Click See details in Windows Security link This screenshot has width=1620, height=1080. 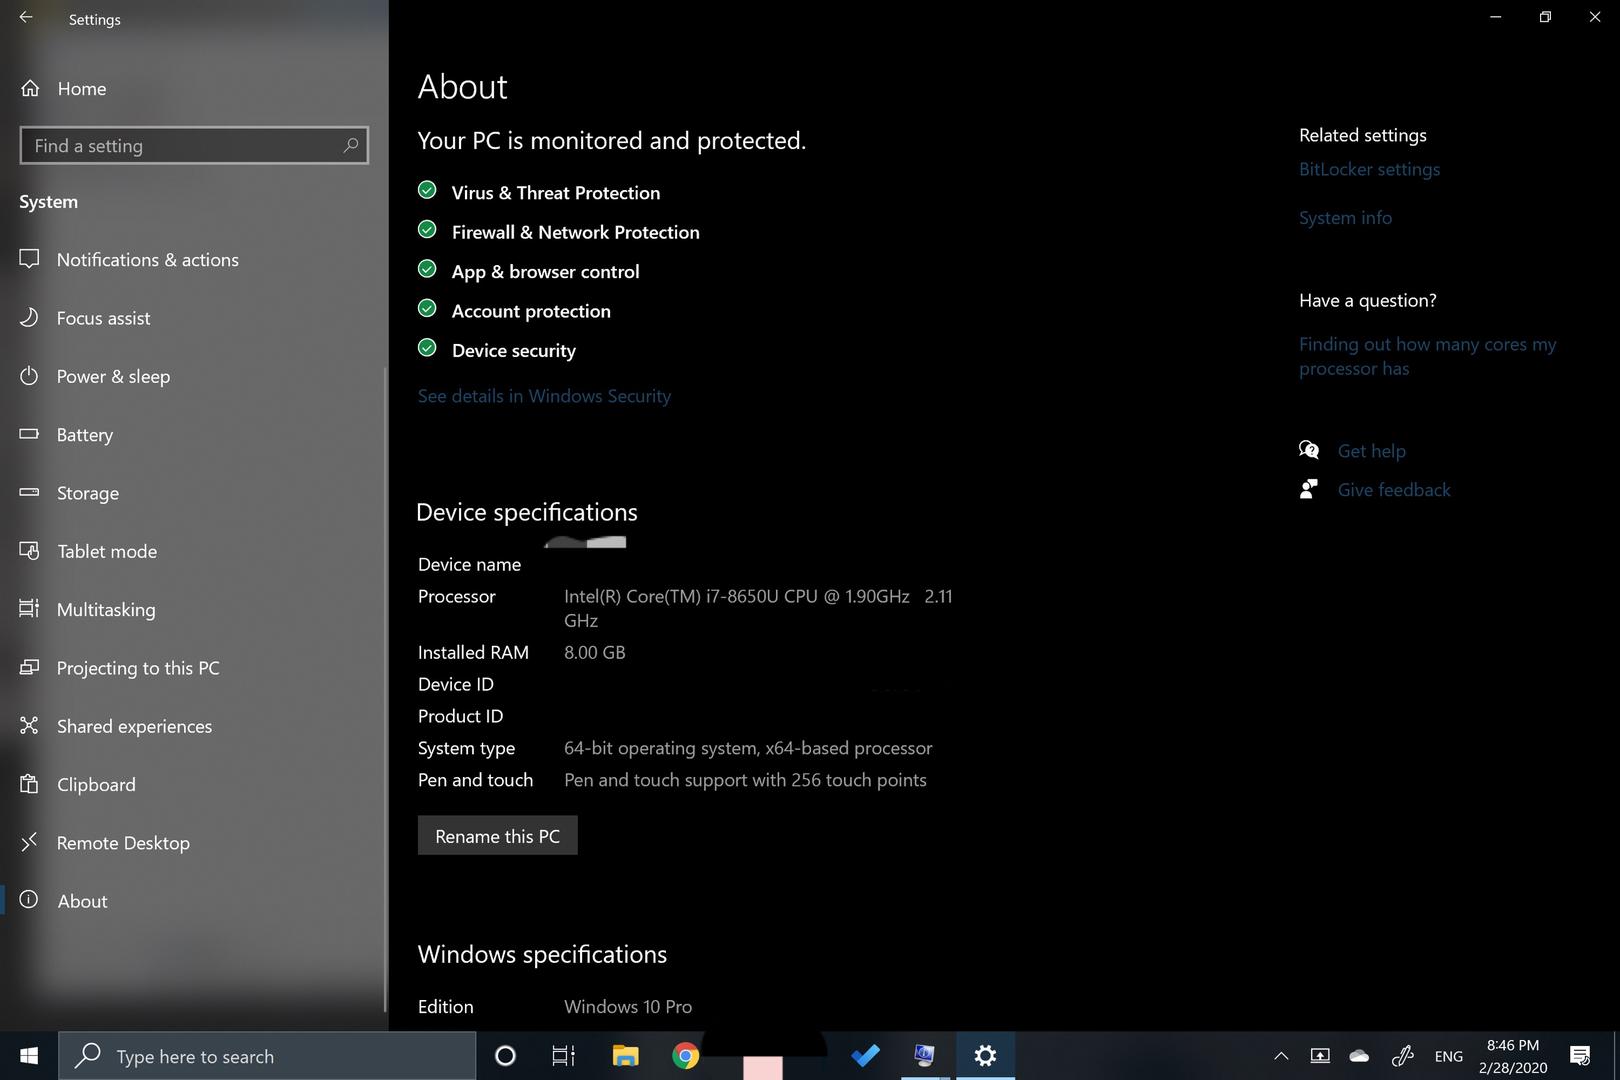[x=544, y=396]
